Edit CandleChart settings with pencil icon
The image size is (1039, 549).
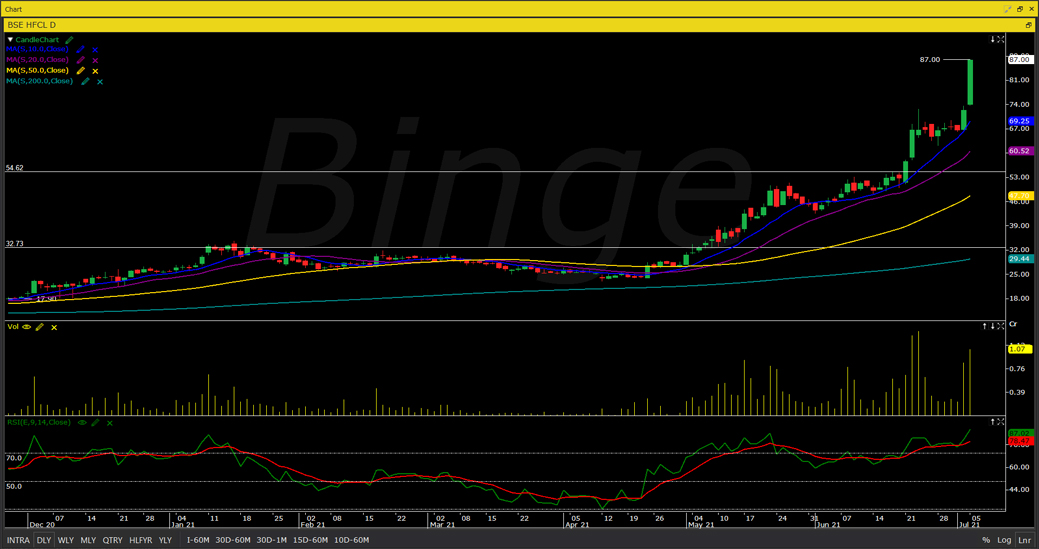(x=70, y=40)
